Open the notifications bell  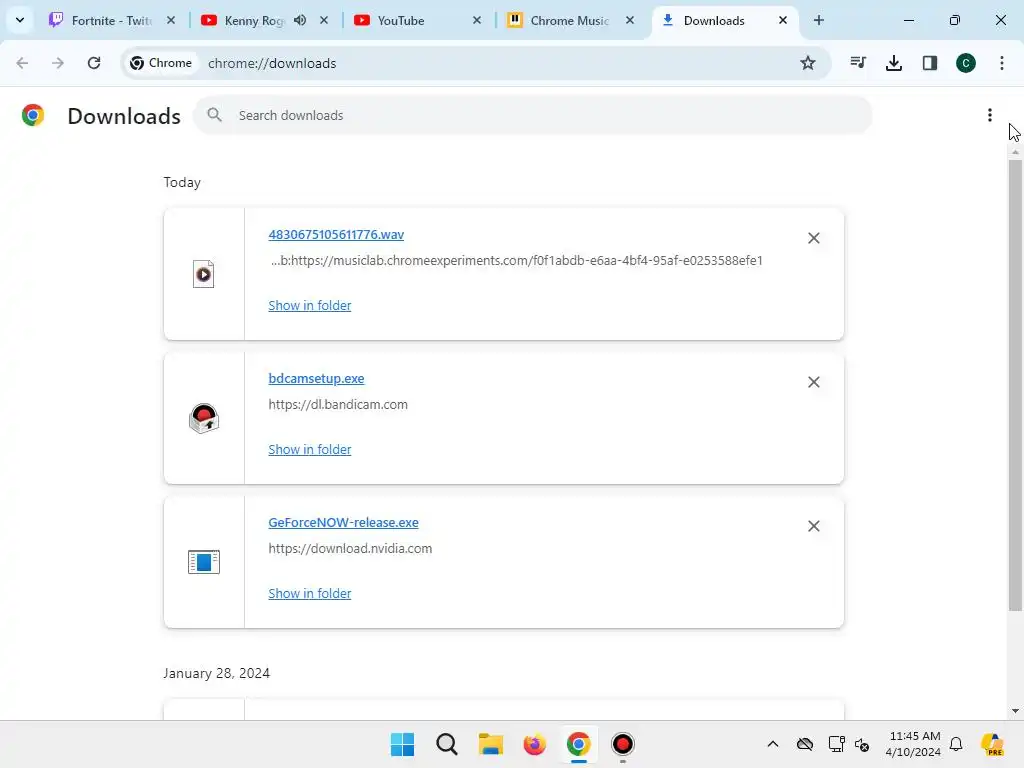tap(956, 744)
